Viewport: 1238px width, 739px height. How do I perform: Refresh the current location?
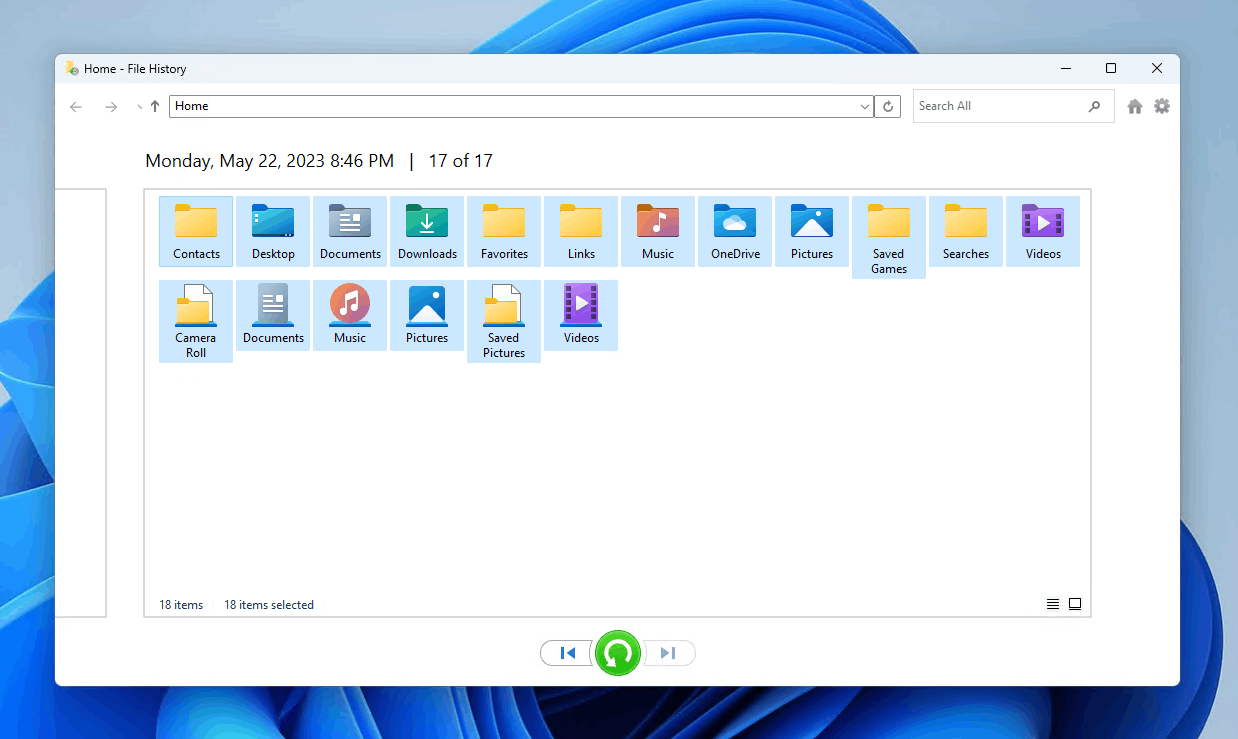click(888, 106)
